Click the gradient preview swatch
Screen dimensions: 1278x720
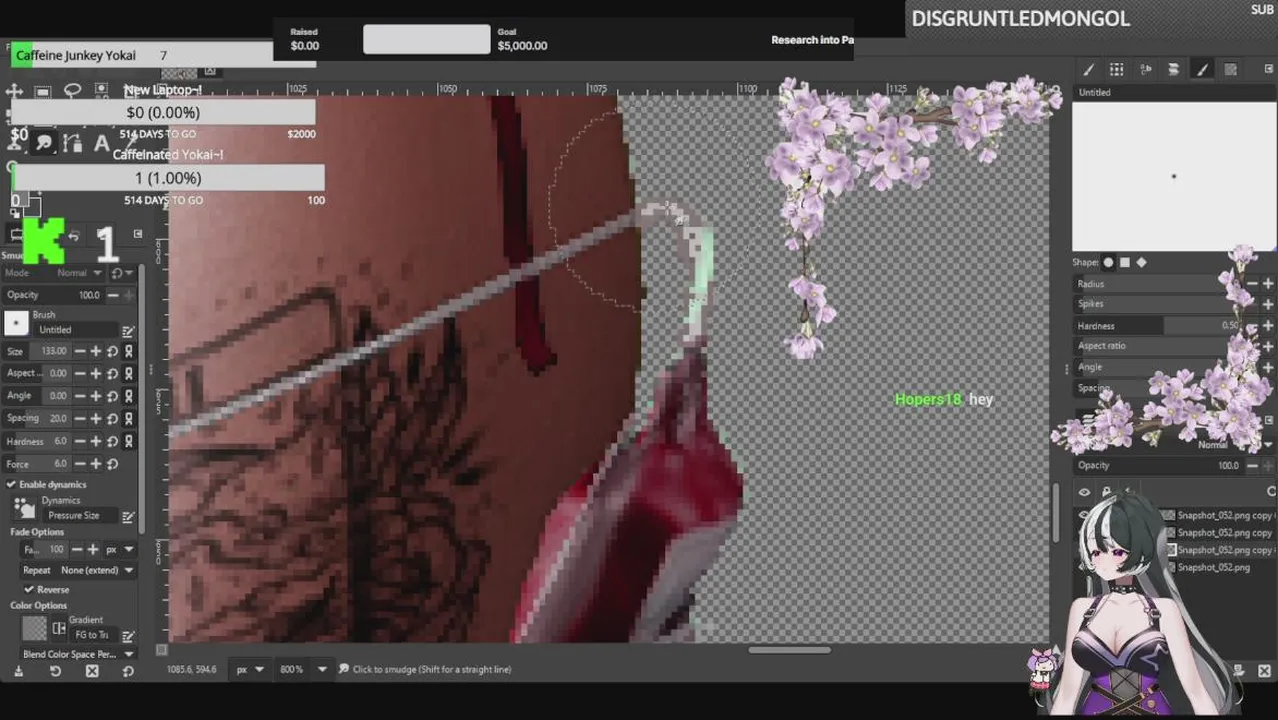click(35, 628)
